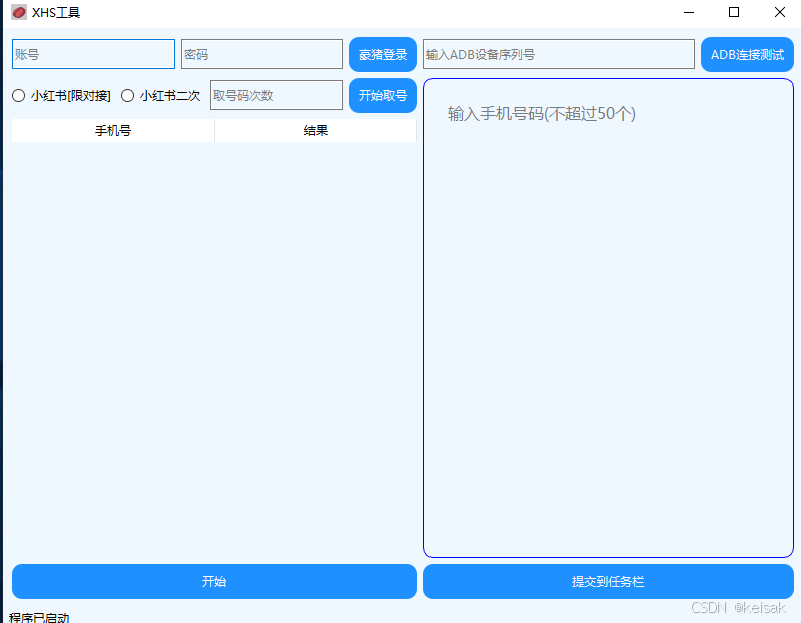
Task: Click the minimize button in title bar
Action: (x=688, y=12)
